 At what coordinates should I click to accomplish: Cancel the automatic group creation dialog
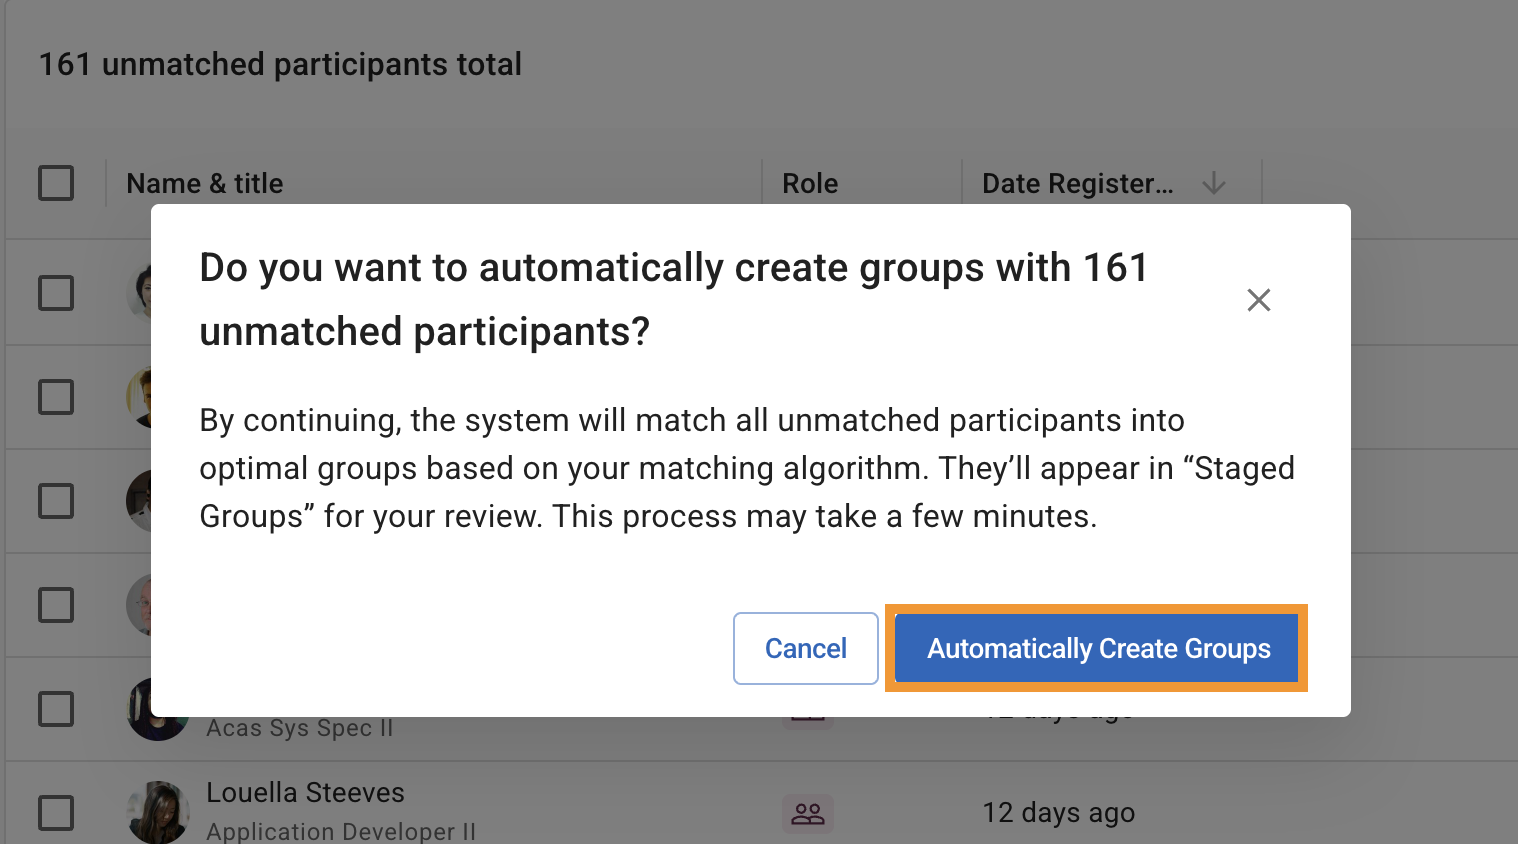point(805,648)
